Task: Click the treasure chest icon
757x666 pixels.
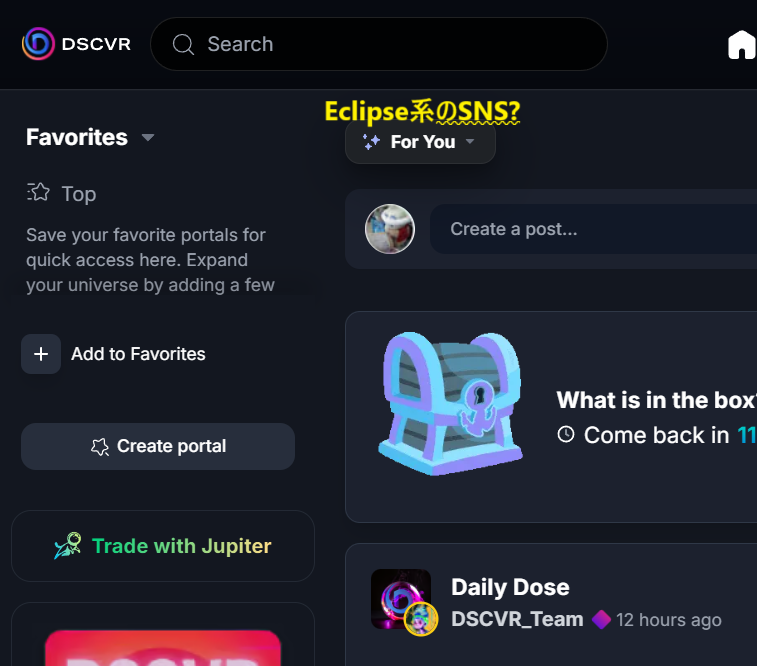Action: point(450,403)
